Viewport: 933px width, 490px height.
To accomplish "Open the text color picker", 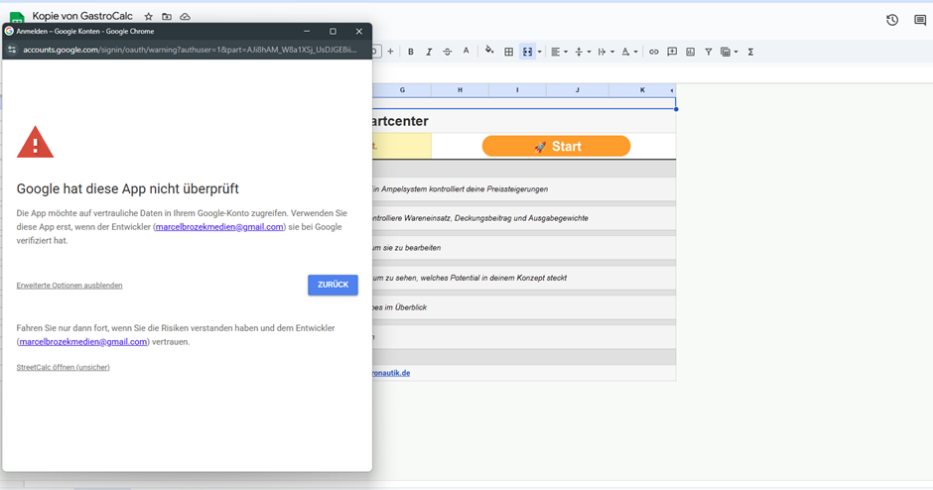I will pyautogui.click(x=466, y=52).
